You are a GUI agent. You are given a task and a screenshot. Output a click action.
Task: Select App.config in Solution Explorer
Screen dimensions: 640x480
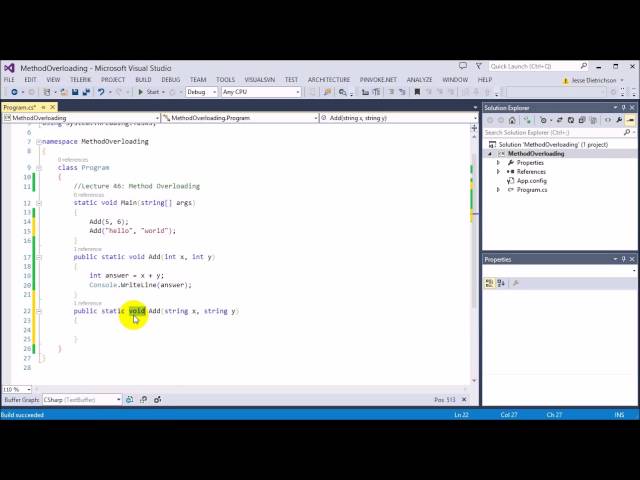click(531, 181)
